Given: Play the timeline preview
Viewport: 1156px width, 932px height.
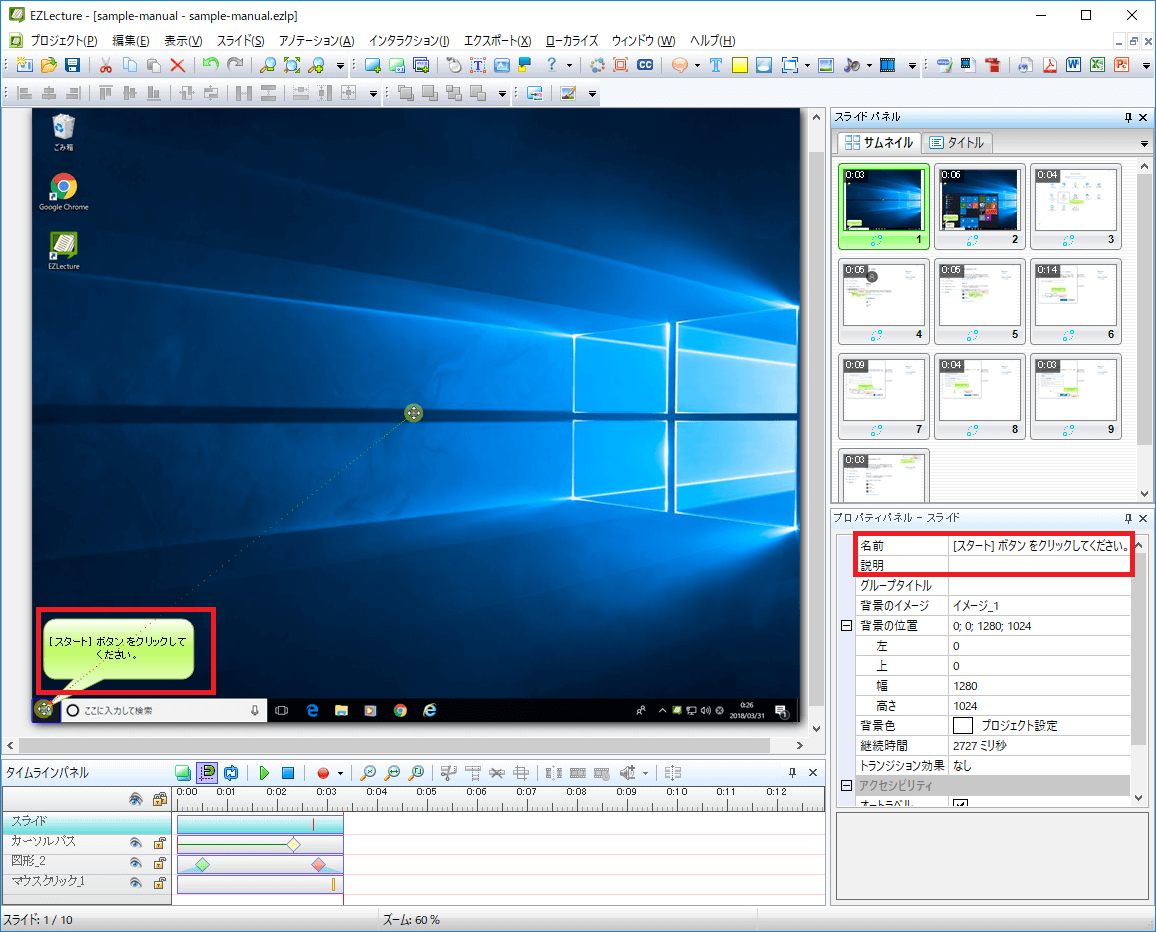Looking at the screenshot, I should (264, 773).
